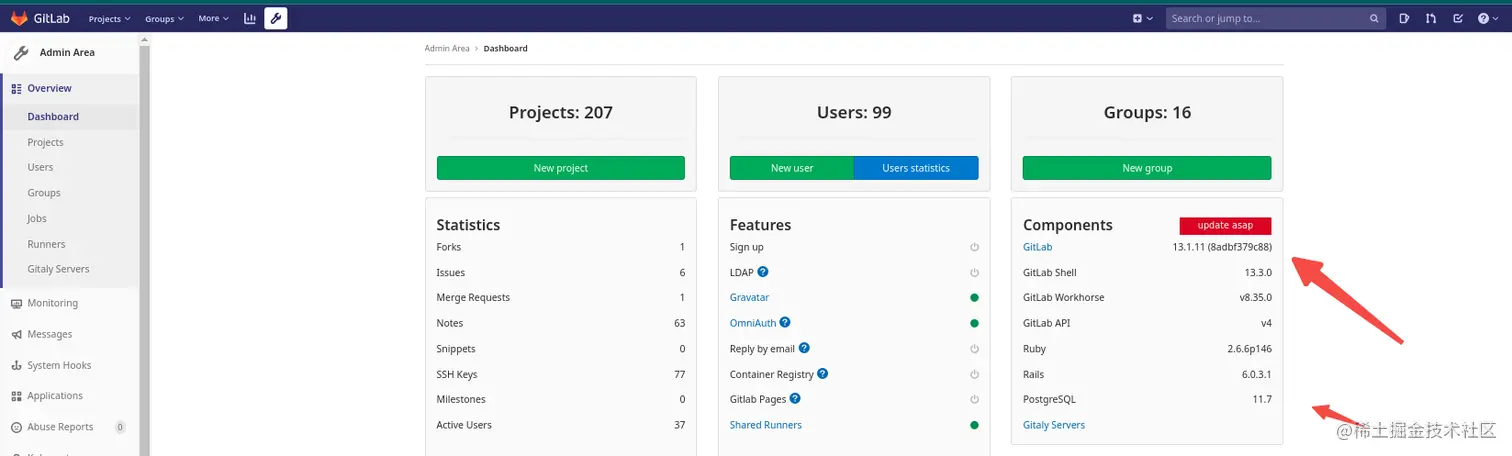
Task: Select Overview in the sidebar
Action: click(70, 88)
